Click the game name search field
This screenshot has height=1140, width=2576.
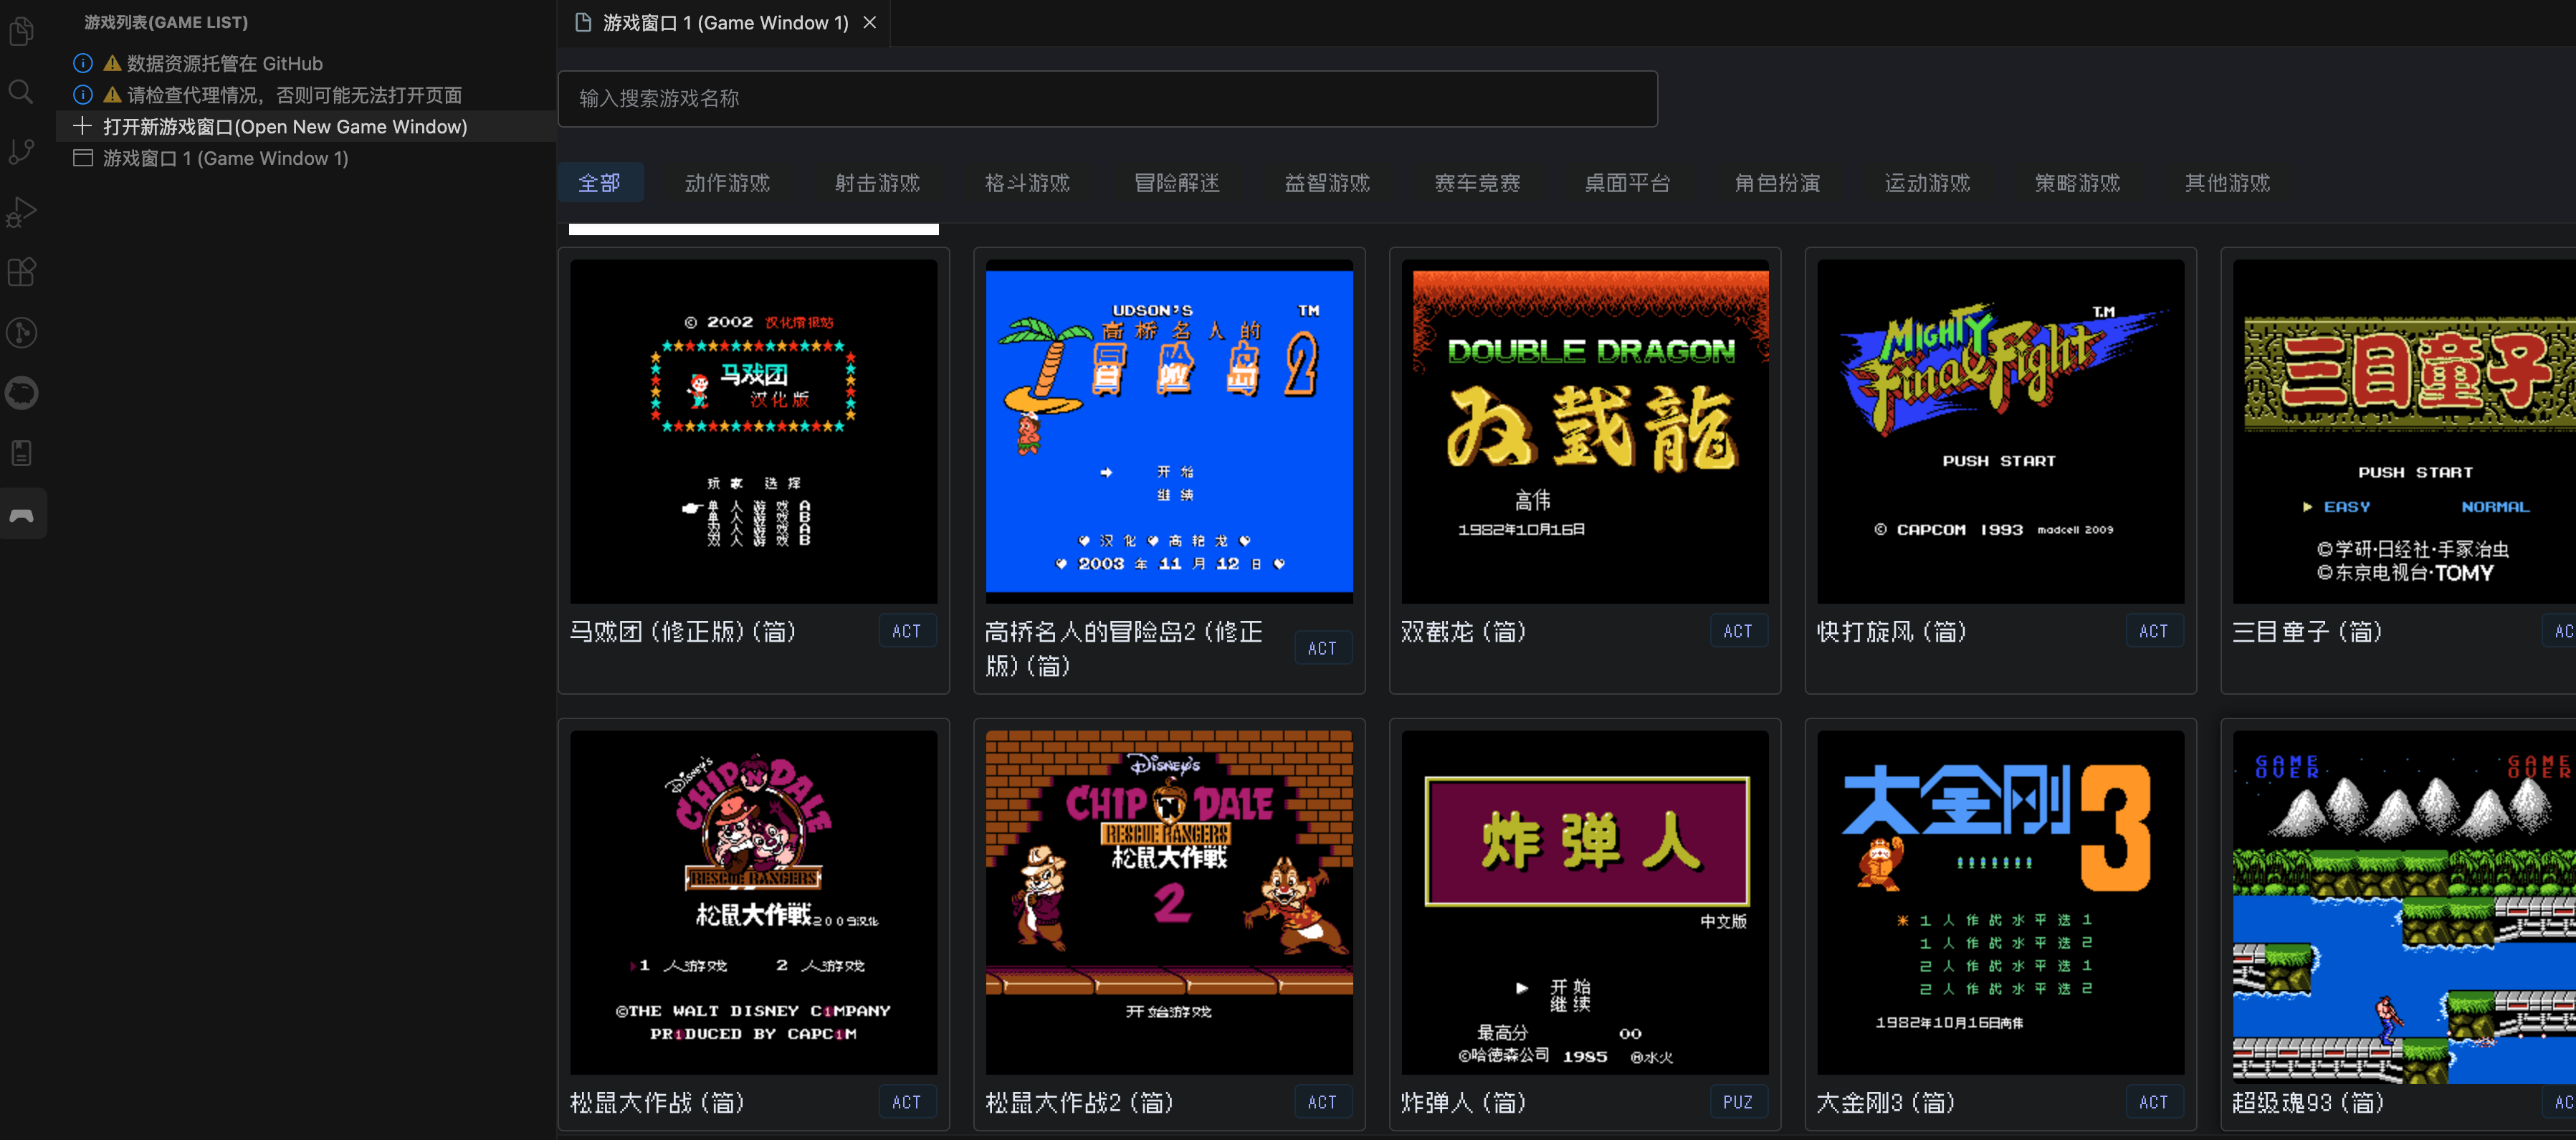[x=1106, y=98]
